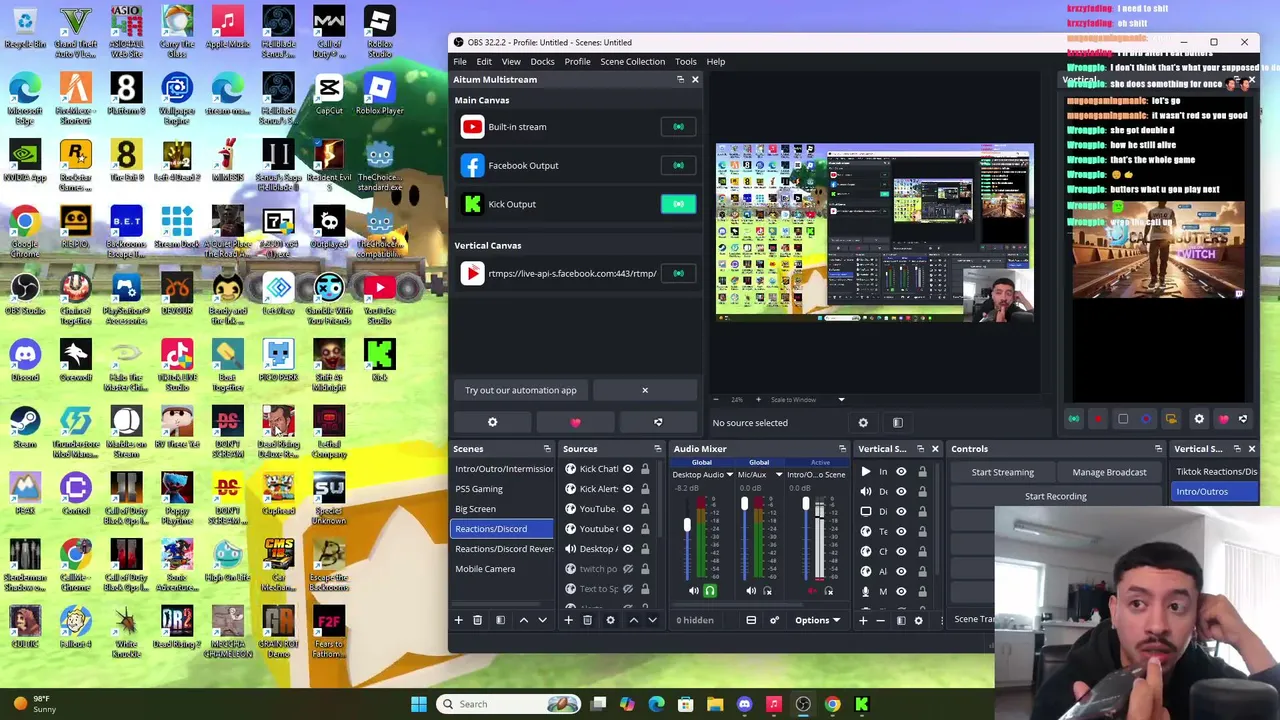This screenshot has height=720, width=1280.
Task: Open scene filters icon in the Scenes toolbar
Action: coord(500,620)
